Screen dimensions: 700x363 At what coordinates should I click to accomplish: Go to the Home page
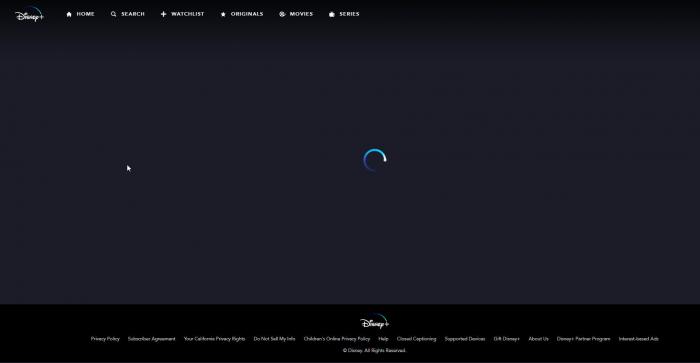(x=80, y=14)
